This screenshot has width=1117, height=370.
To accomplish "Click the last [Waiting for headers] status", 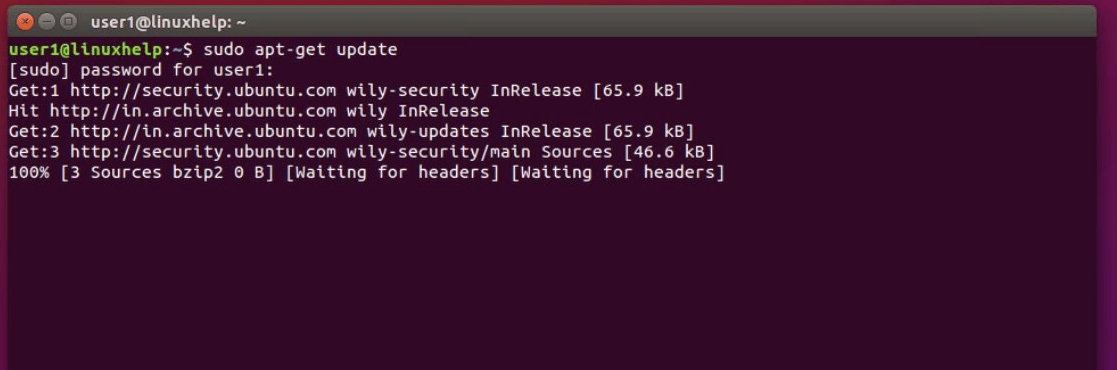I will coord(618,173).
